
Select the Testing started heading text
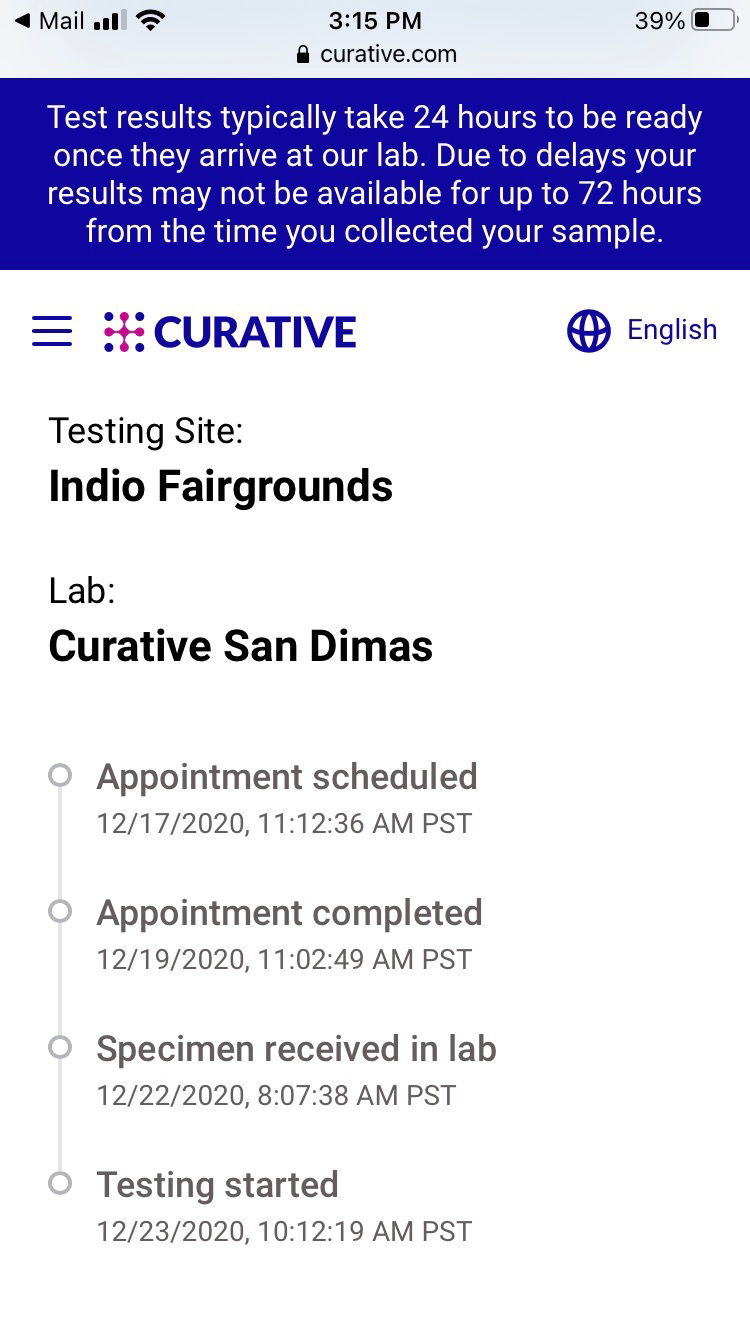pos(217,1185)
